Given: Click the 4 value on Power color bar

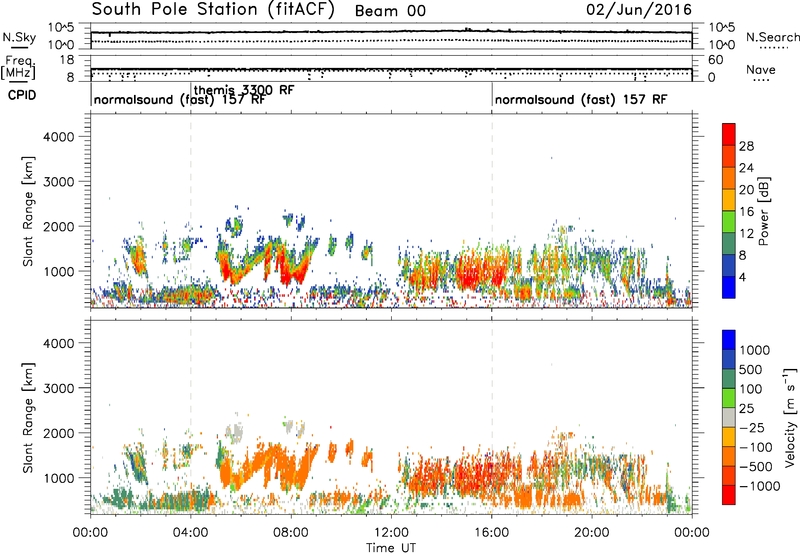Looking at the screenshot, I should tap(743, 277).
